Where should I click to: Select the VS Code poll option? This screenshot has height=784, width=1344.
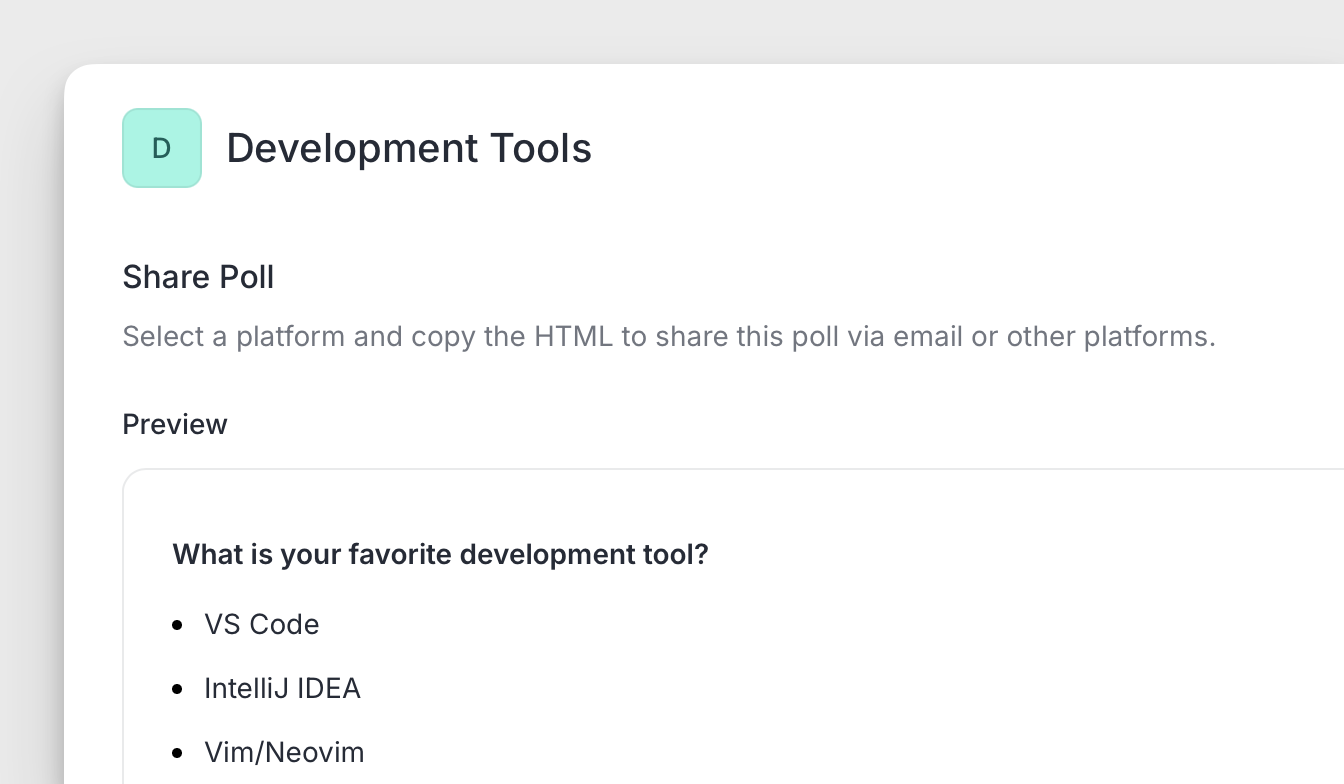tap(262, 624)
